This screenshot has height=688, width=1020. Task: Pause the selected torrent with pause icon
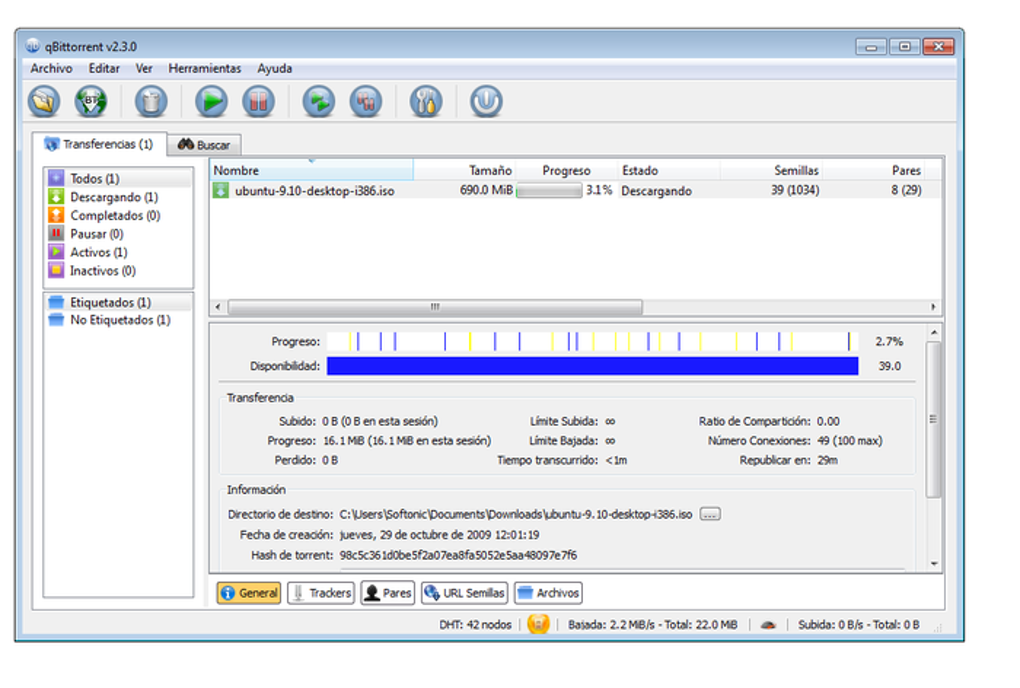point(258,102)
